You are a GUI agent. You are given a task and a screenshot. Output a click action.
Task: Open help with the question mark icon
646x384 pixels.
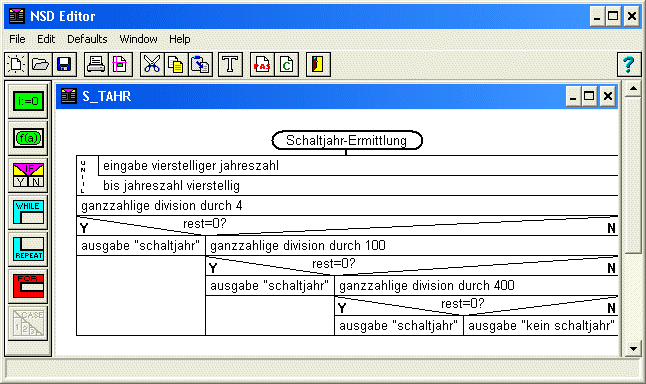pyautogui.click(x=629, y=65)
